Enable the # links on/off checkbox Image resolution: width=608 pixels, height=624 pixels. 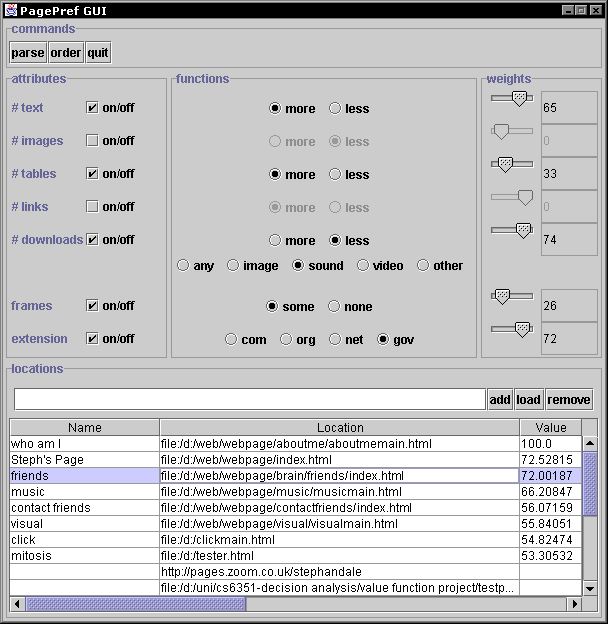[92, 207]
